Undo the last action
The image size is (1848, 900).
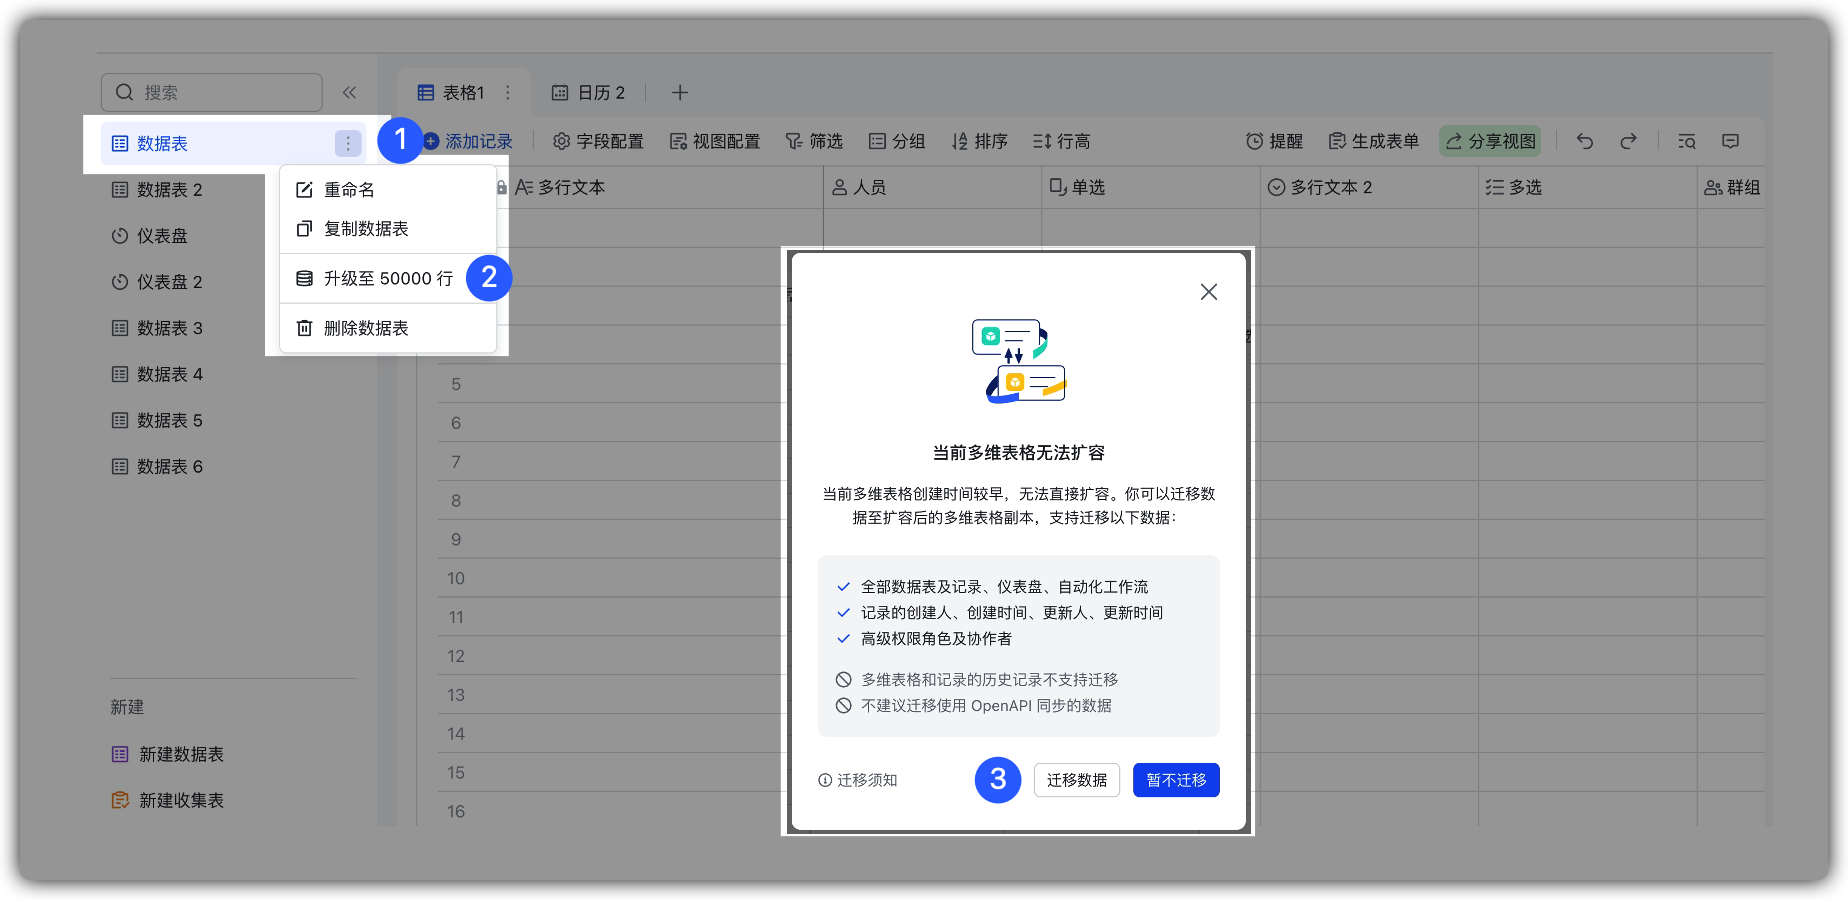[1584, 141]
